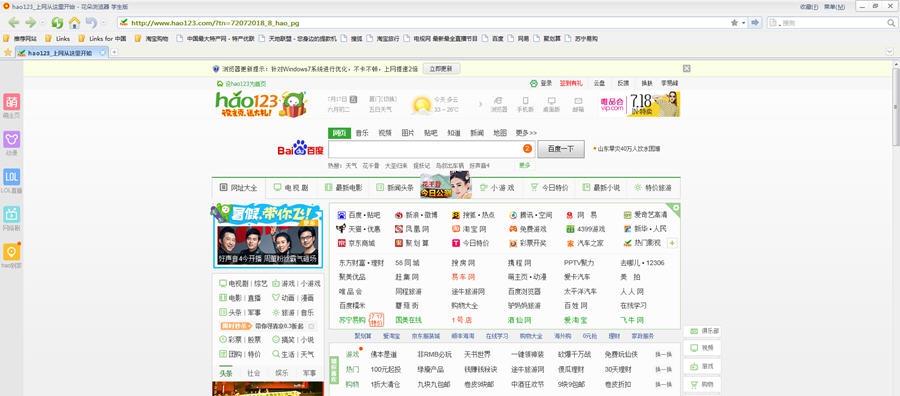Click the Baidu paw logo
The image size is (900, 396).
(x=300, y=148)
